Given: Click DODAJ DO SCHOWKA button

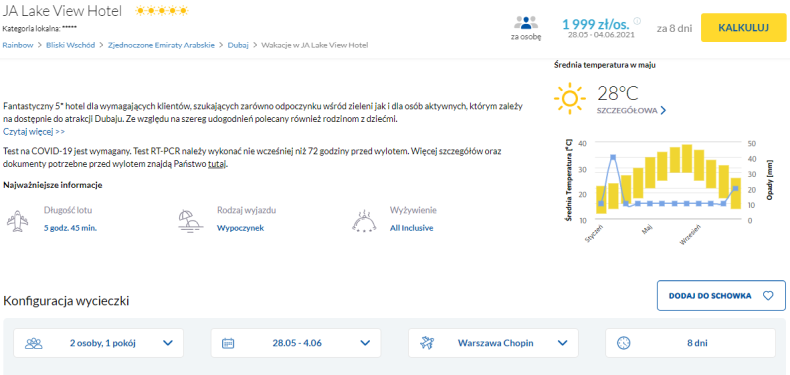Looking at the screenshot, I should [721, 295].
